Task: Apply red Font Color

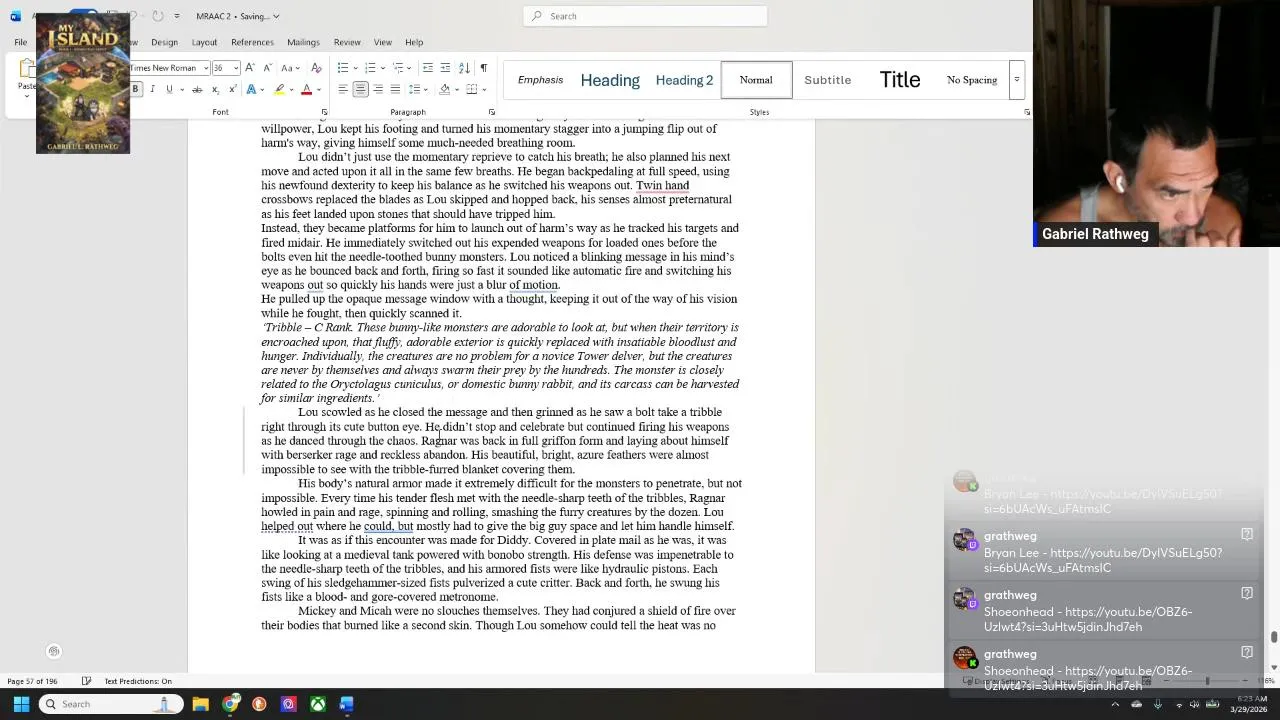Action: pyautogui.click(x=307, y=89)
